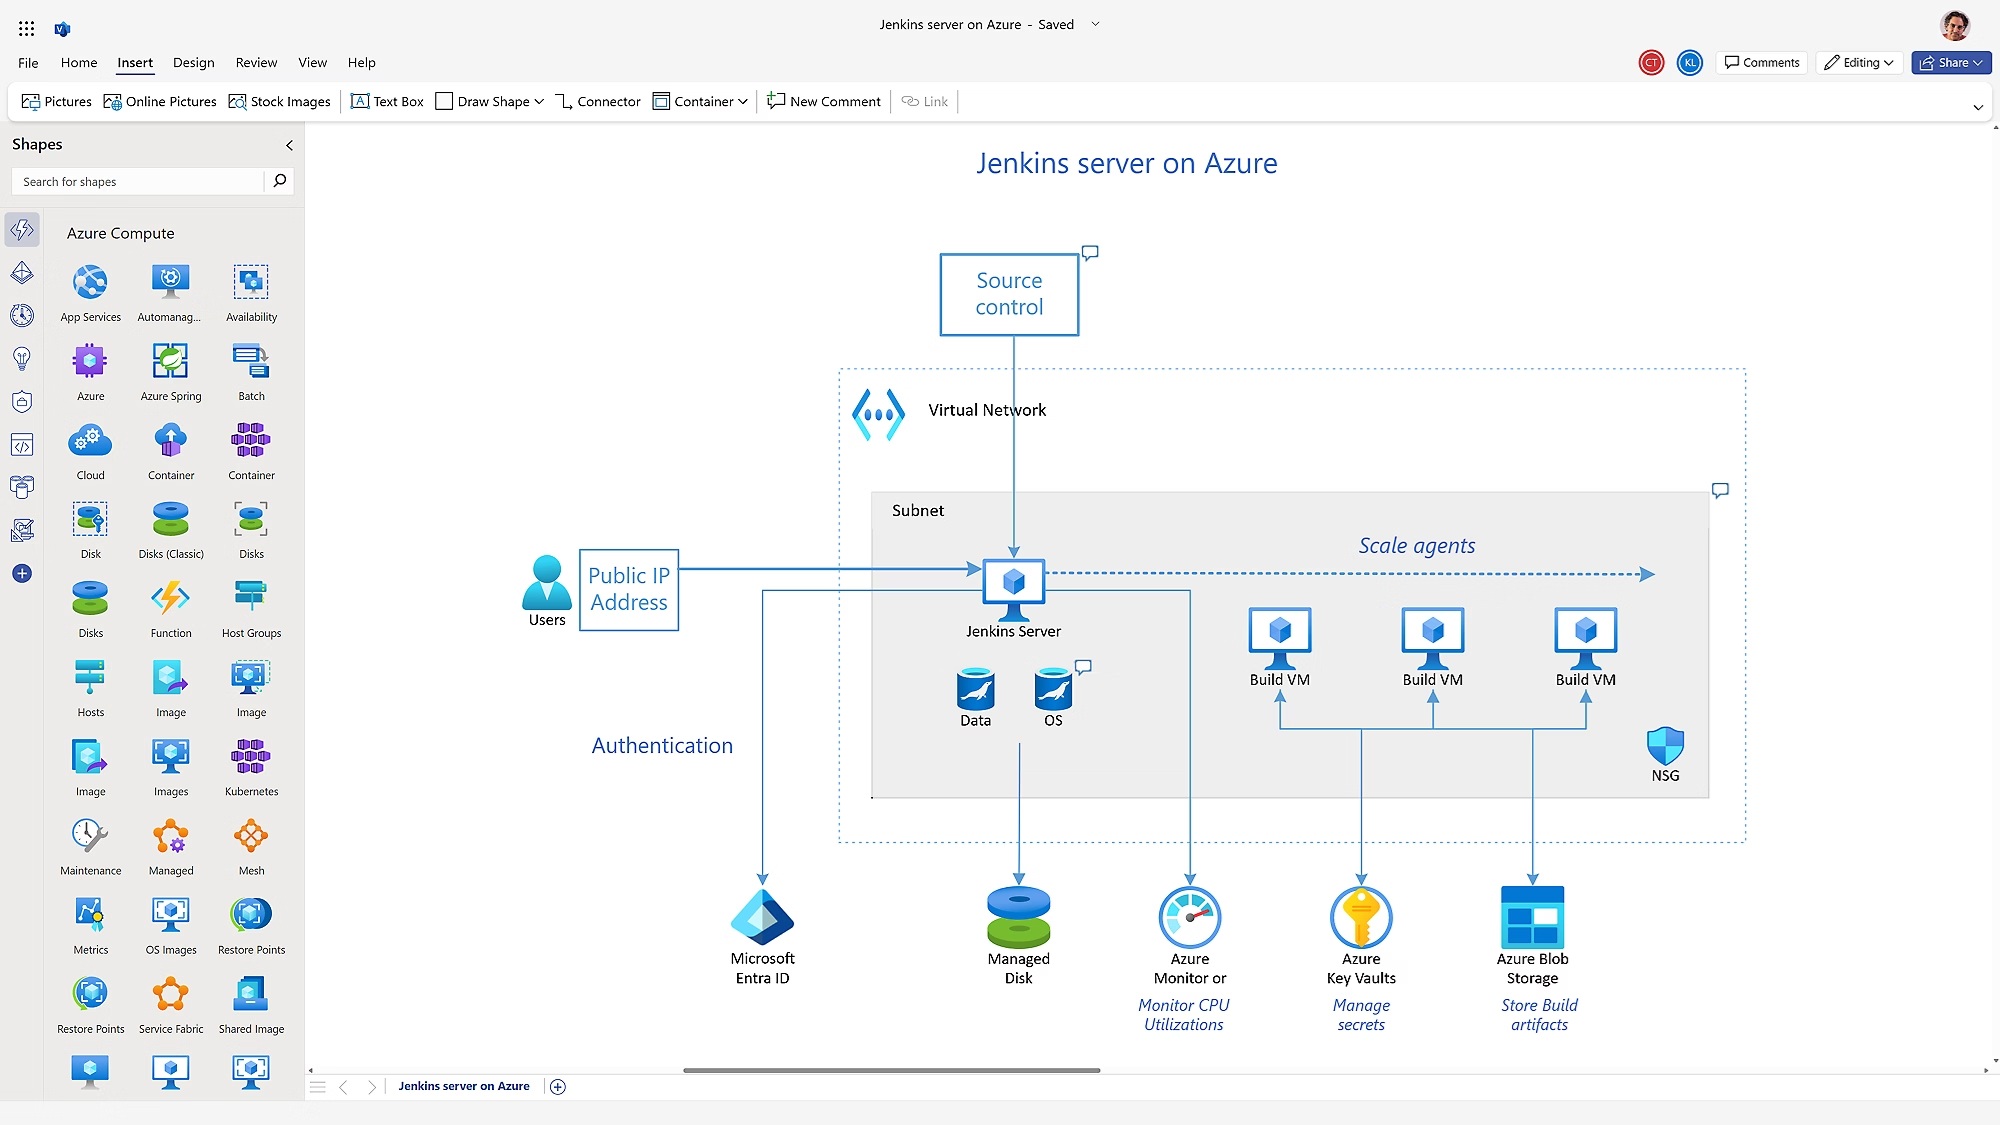2000x1125 pixels.
Task: Select the Azure Spring shape
Action: point(170,362)
